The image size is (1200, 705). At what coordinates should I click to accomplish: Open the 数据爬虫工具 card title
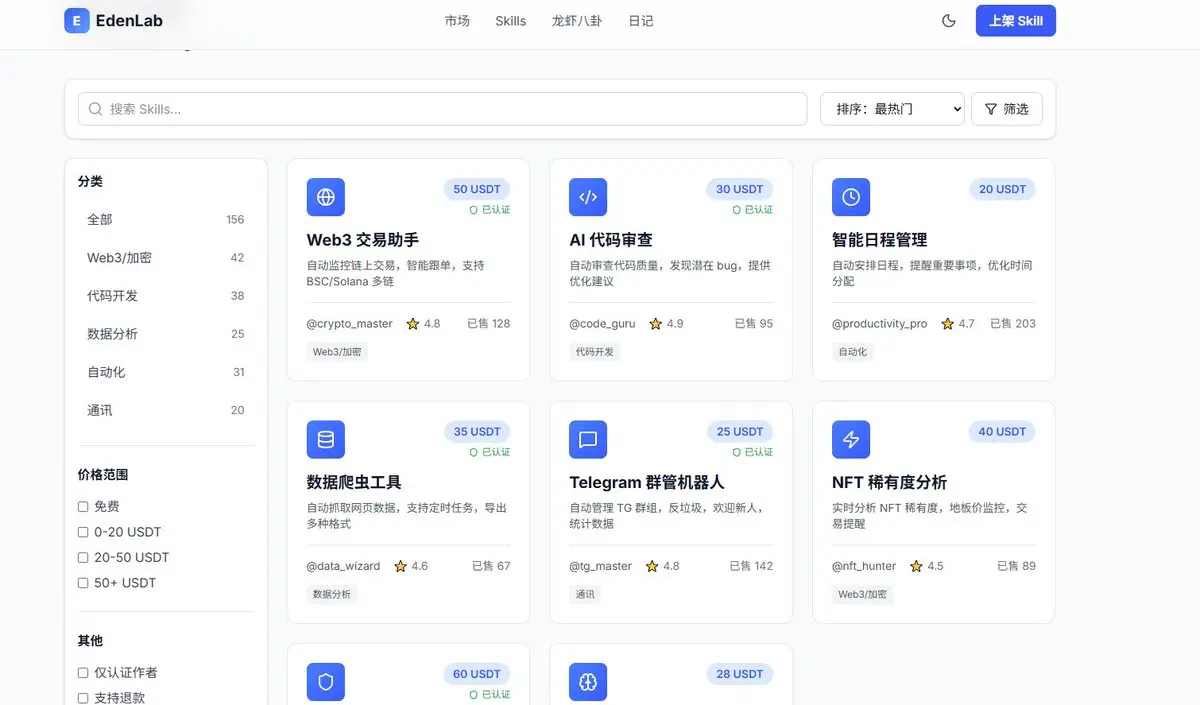[355, 482]
